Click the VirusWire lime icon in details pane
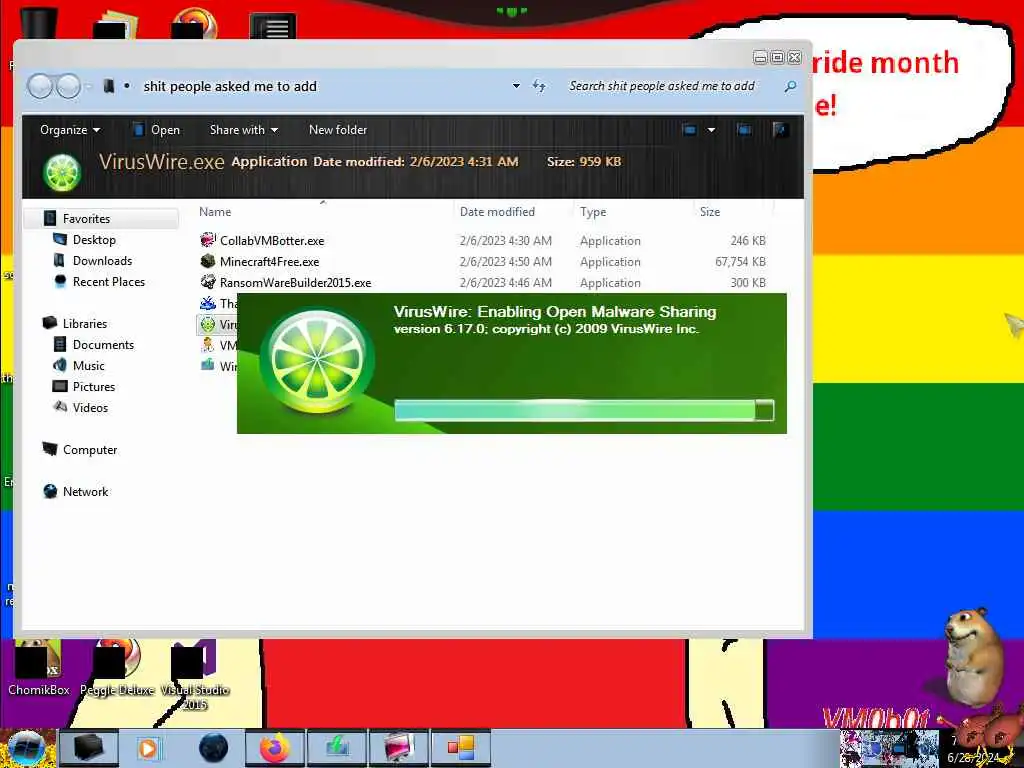1024x768 pixels. (62, 173)
